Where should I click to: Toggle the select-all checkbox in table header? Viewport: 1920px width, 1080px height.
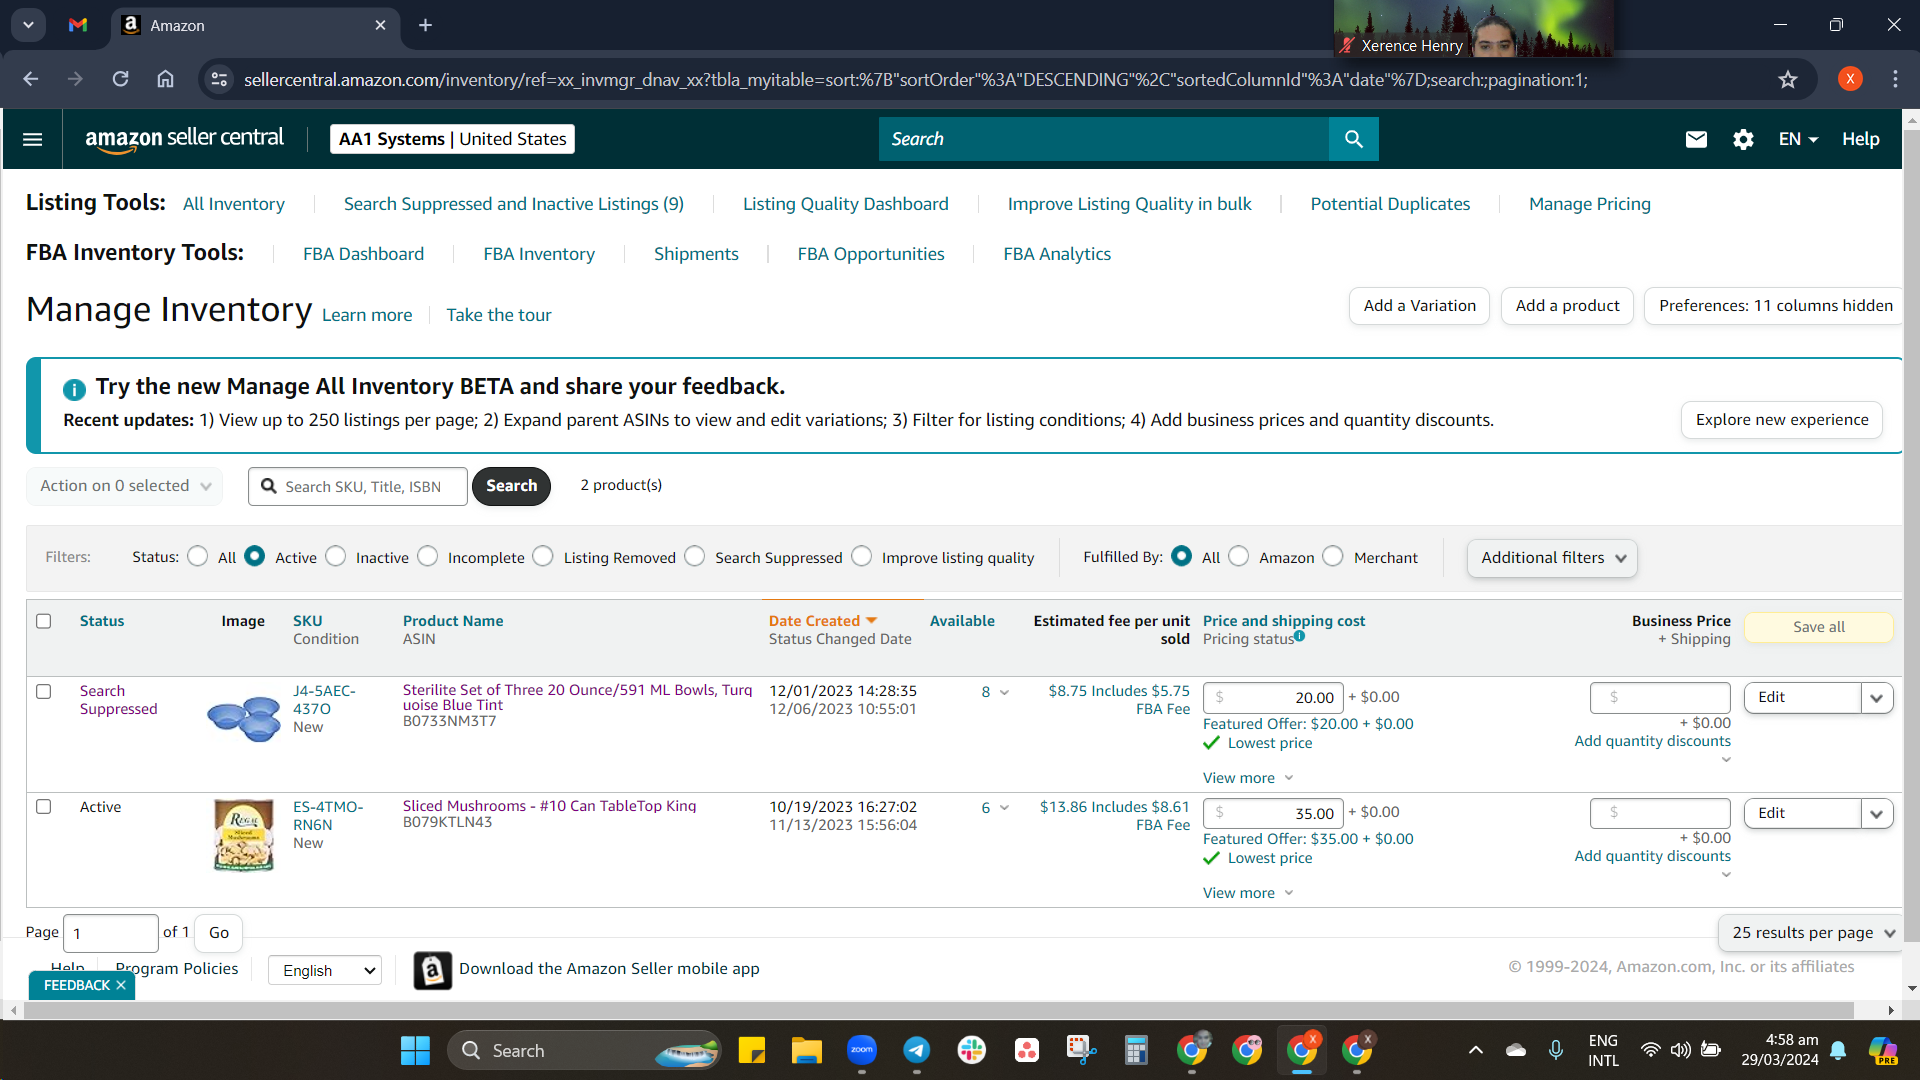click(x=44, y=621)
